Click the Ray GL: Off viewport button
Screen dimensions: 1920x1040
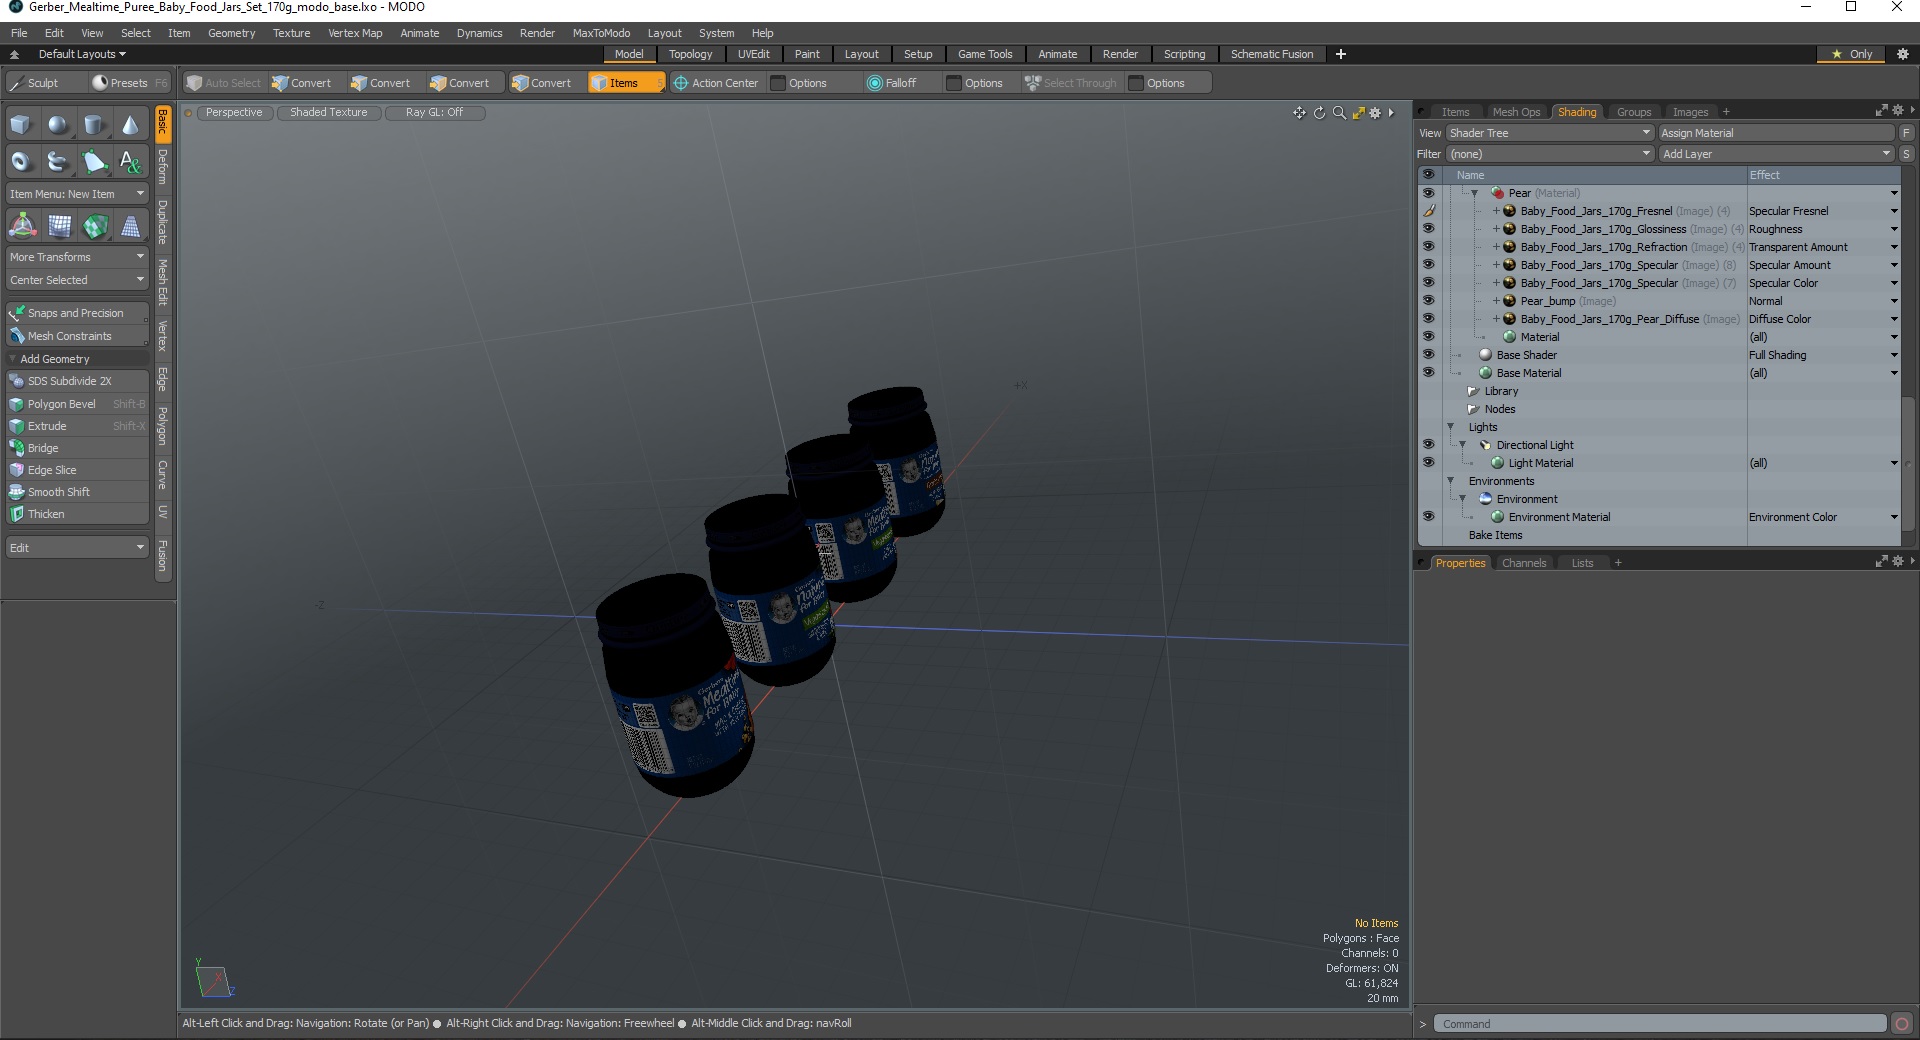[x=434, y=112]
